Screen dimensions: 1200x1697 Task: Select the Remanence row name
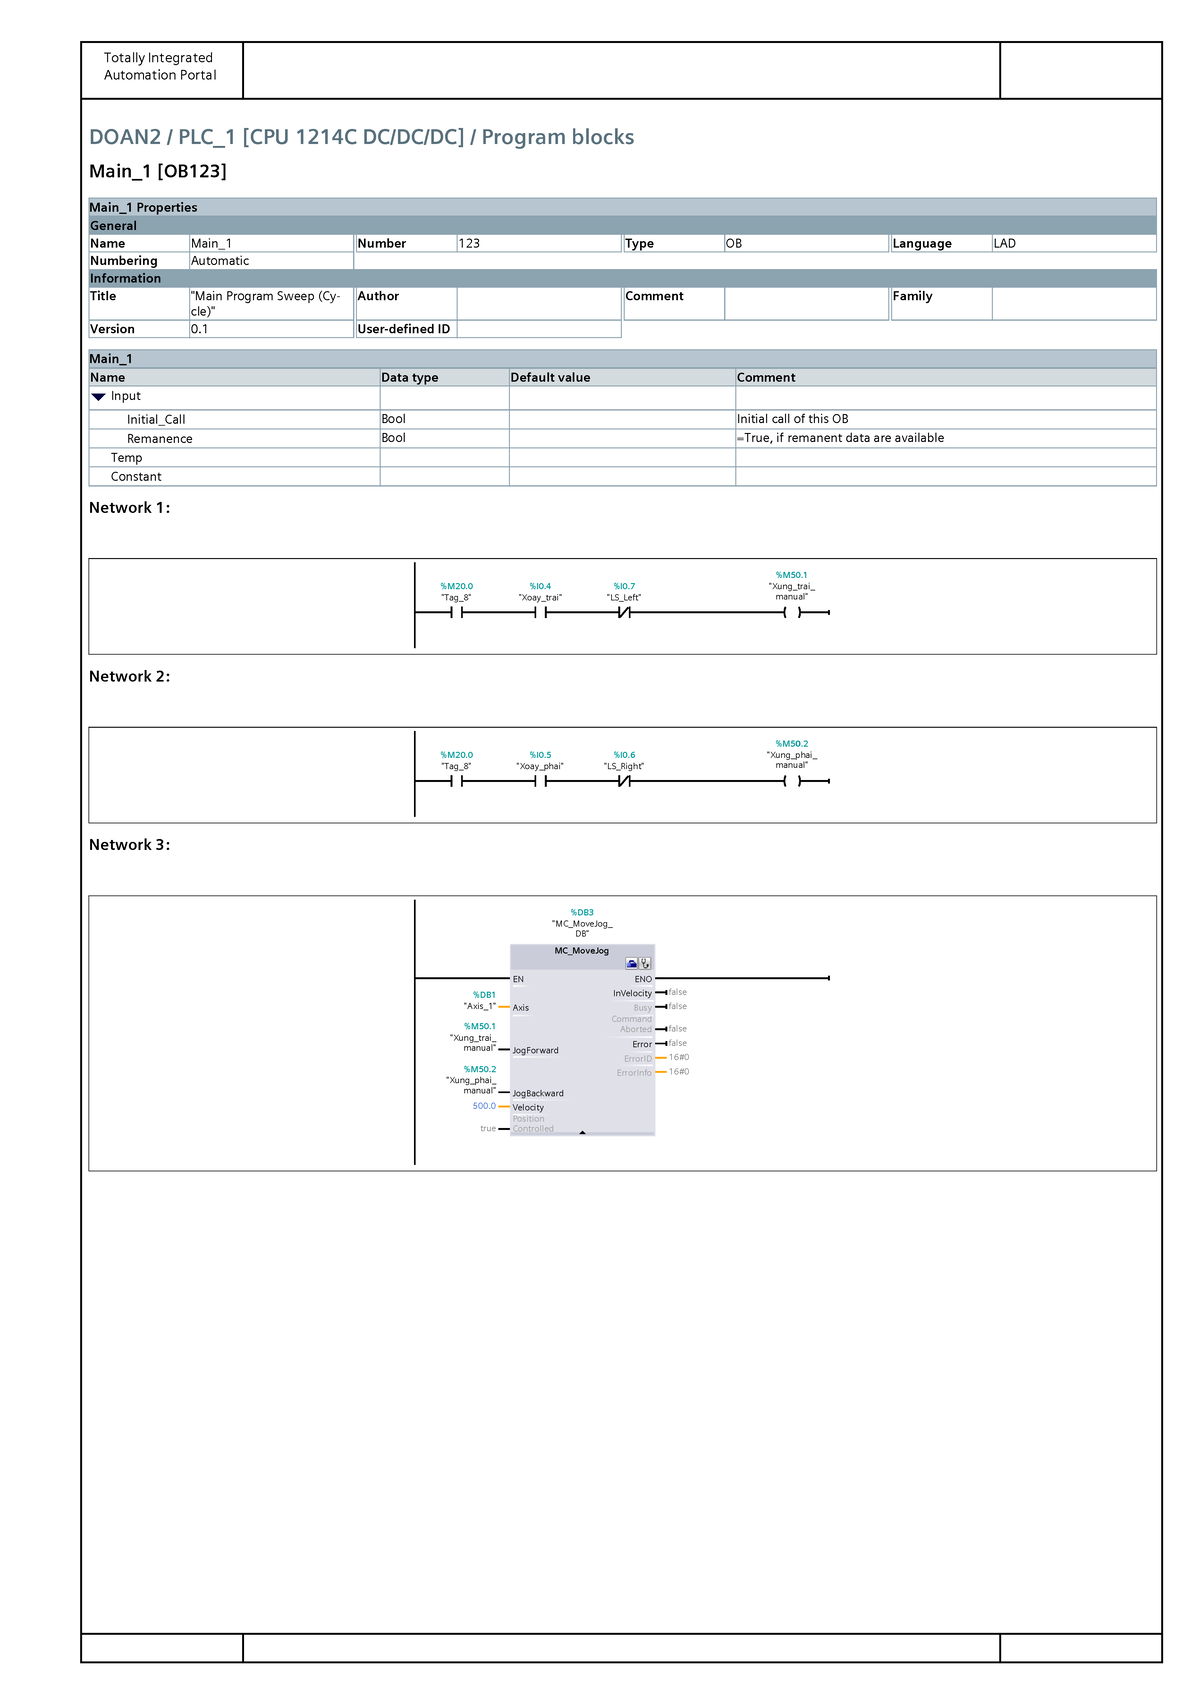pyautogui.click(x=159, y=439)
